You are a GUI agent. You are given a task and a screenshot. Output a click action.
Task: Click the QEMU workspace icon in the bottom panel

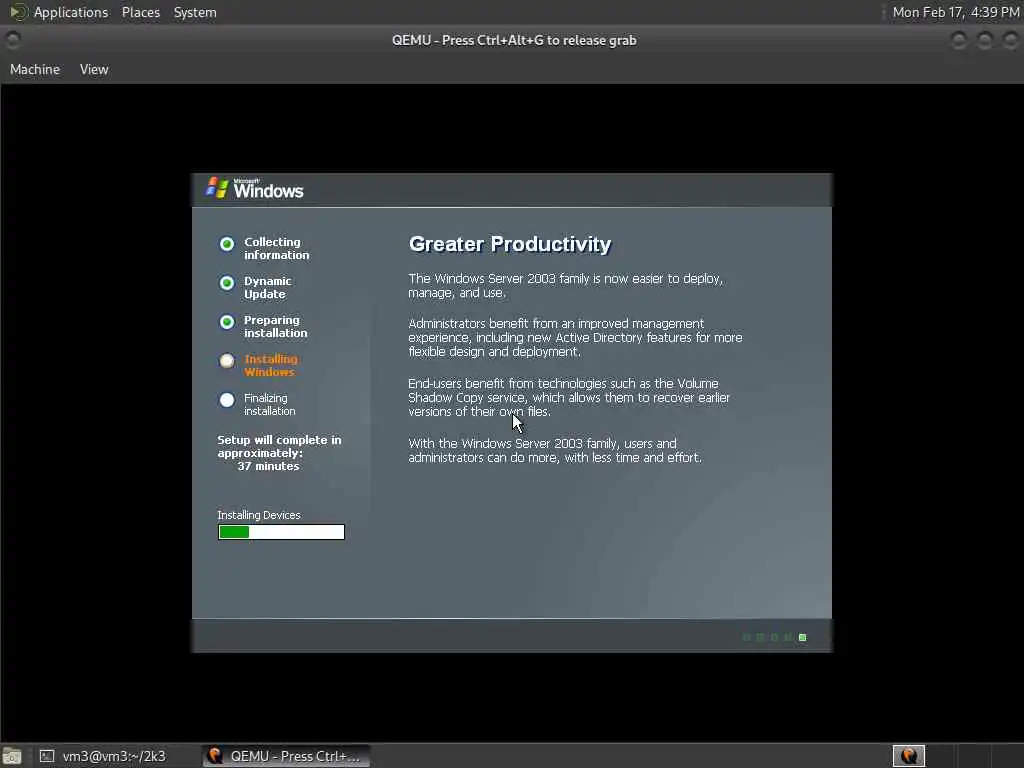pyautogui.click(x=909, y=756)
